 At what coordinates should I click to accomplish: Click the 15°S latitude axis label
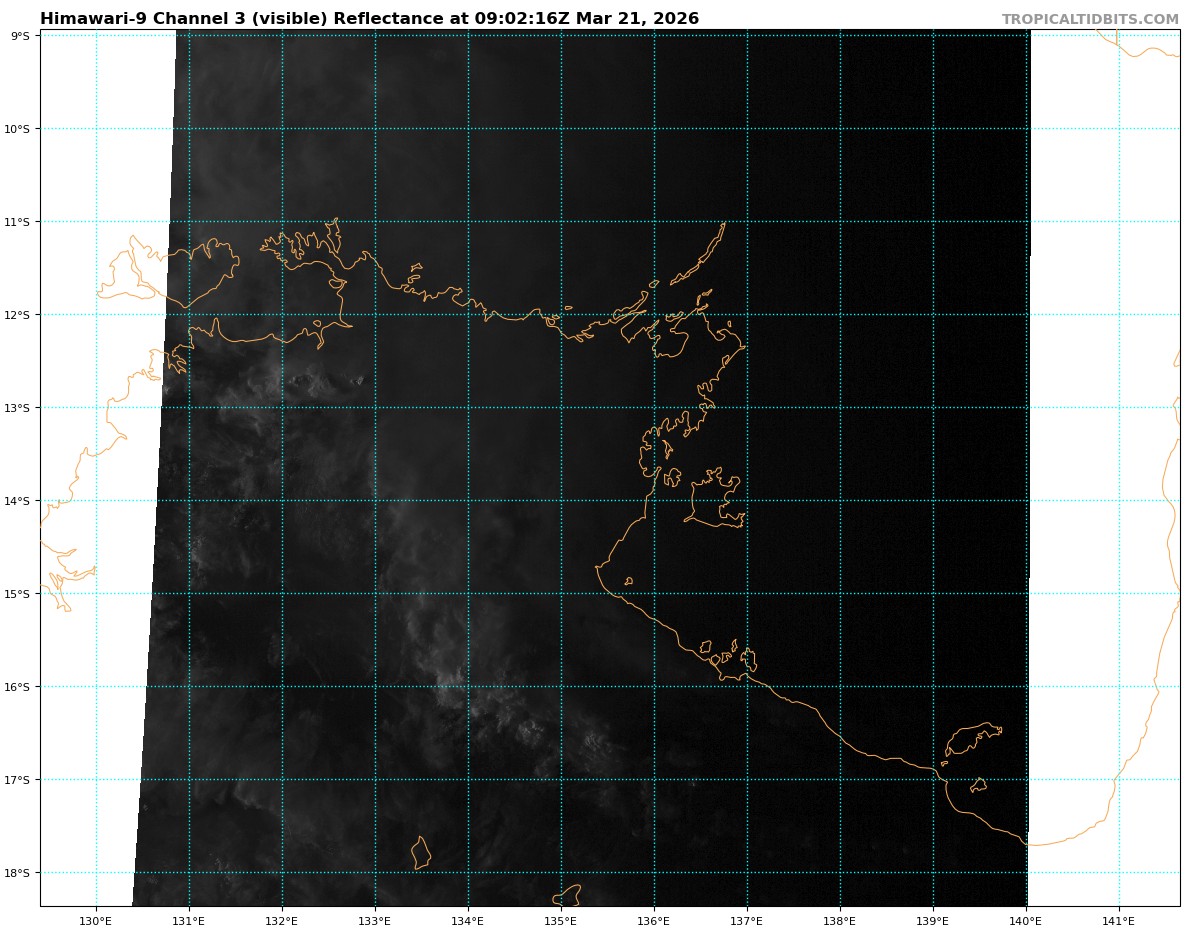pos(18,594)
